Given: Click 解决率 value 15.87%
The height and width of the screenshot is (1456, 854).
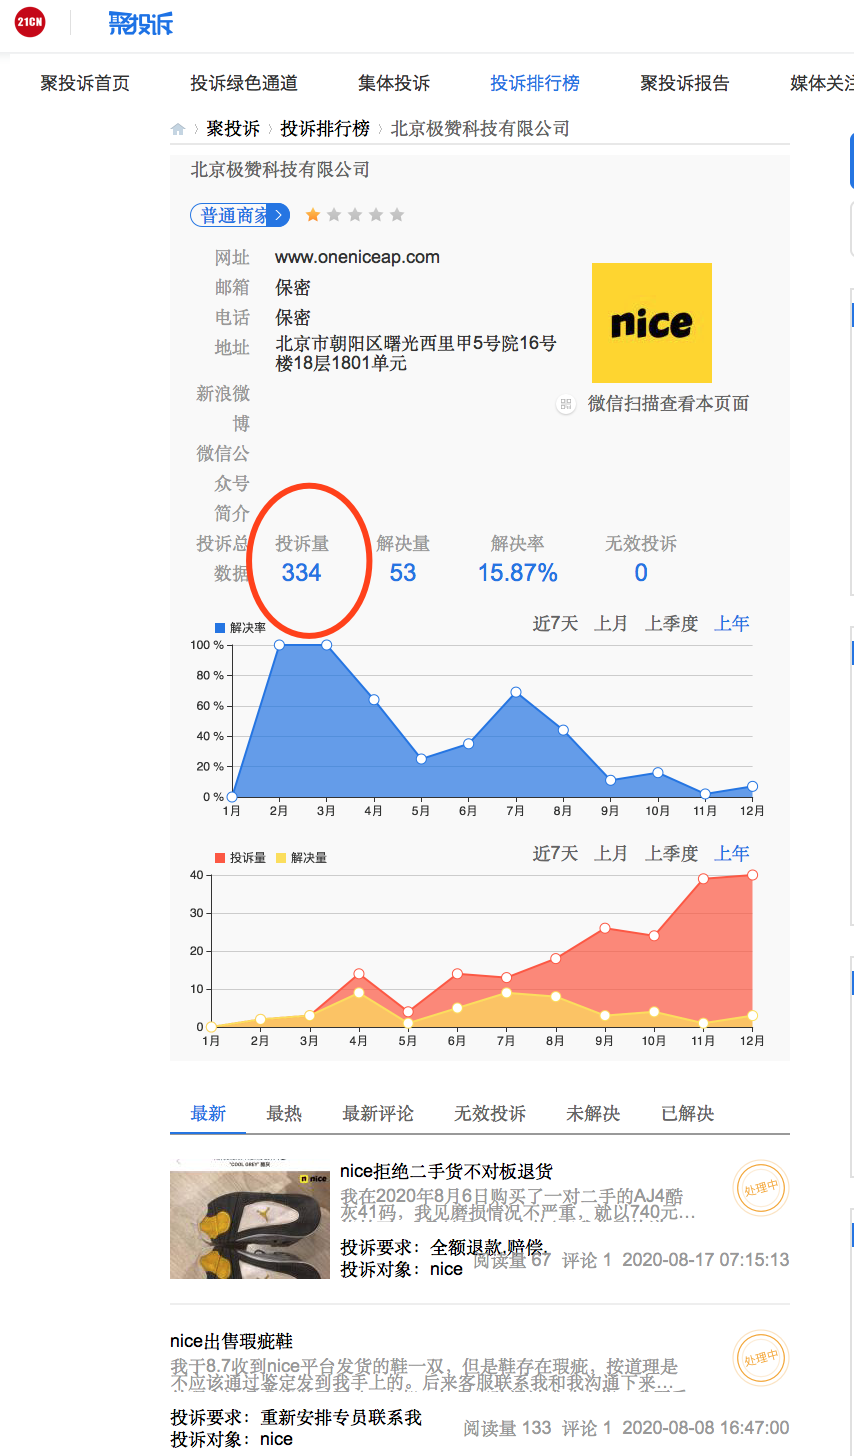Looking at the screenshot, I should click(x=518, y=573).
